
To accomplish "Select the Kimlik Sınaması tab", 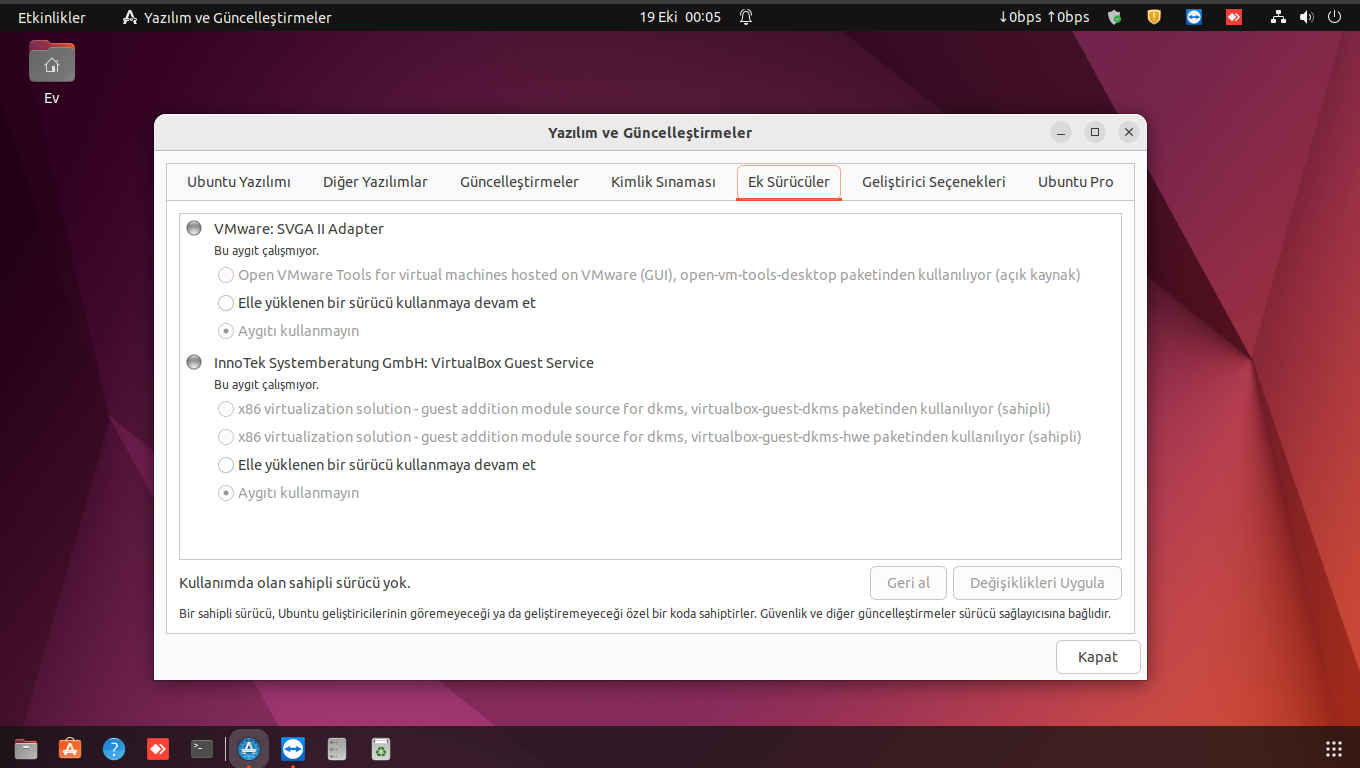I will click(663, 182).
